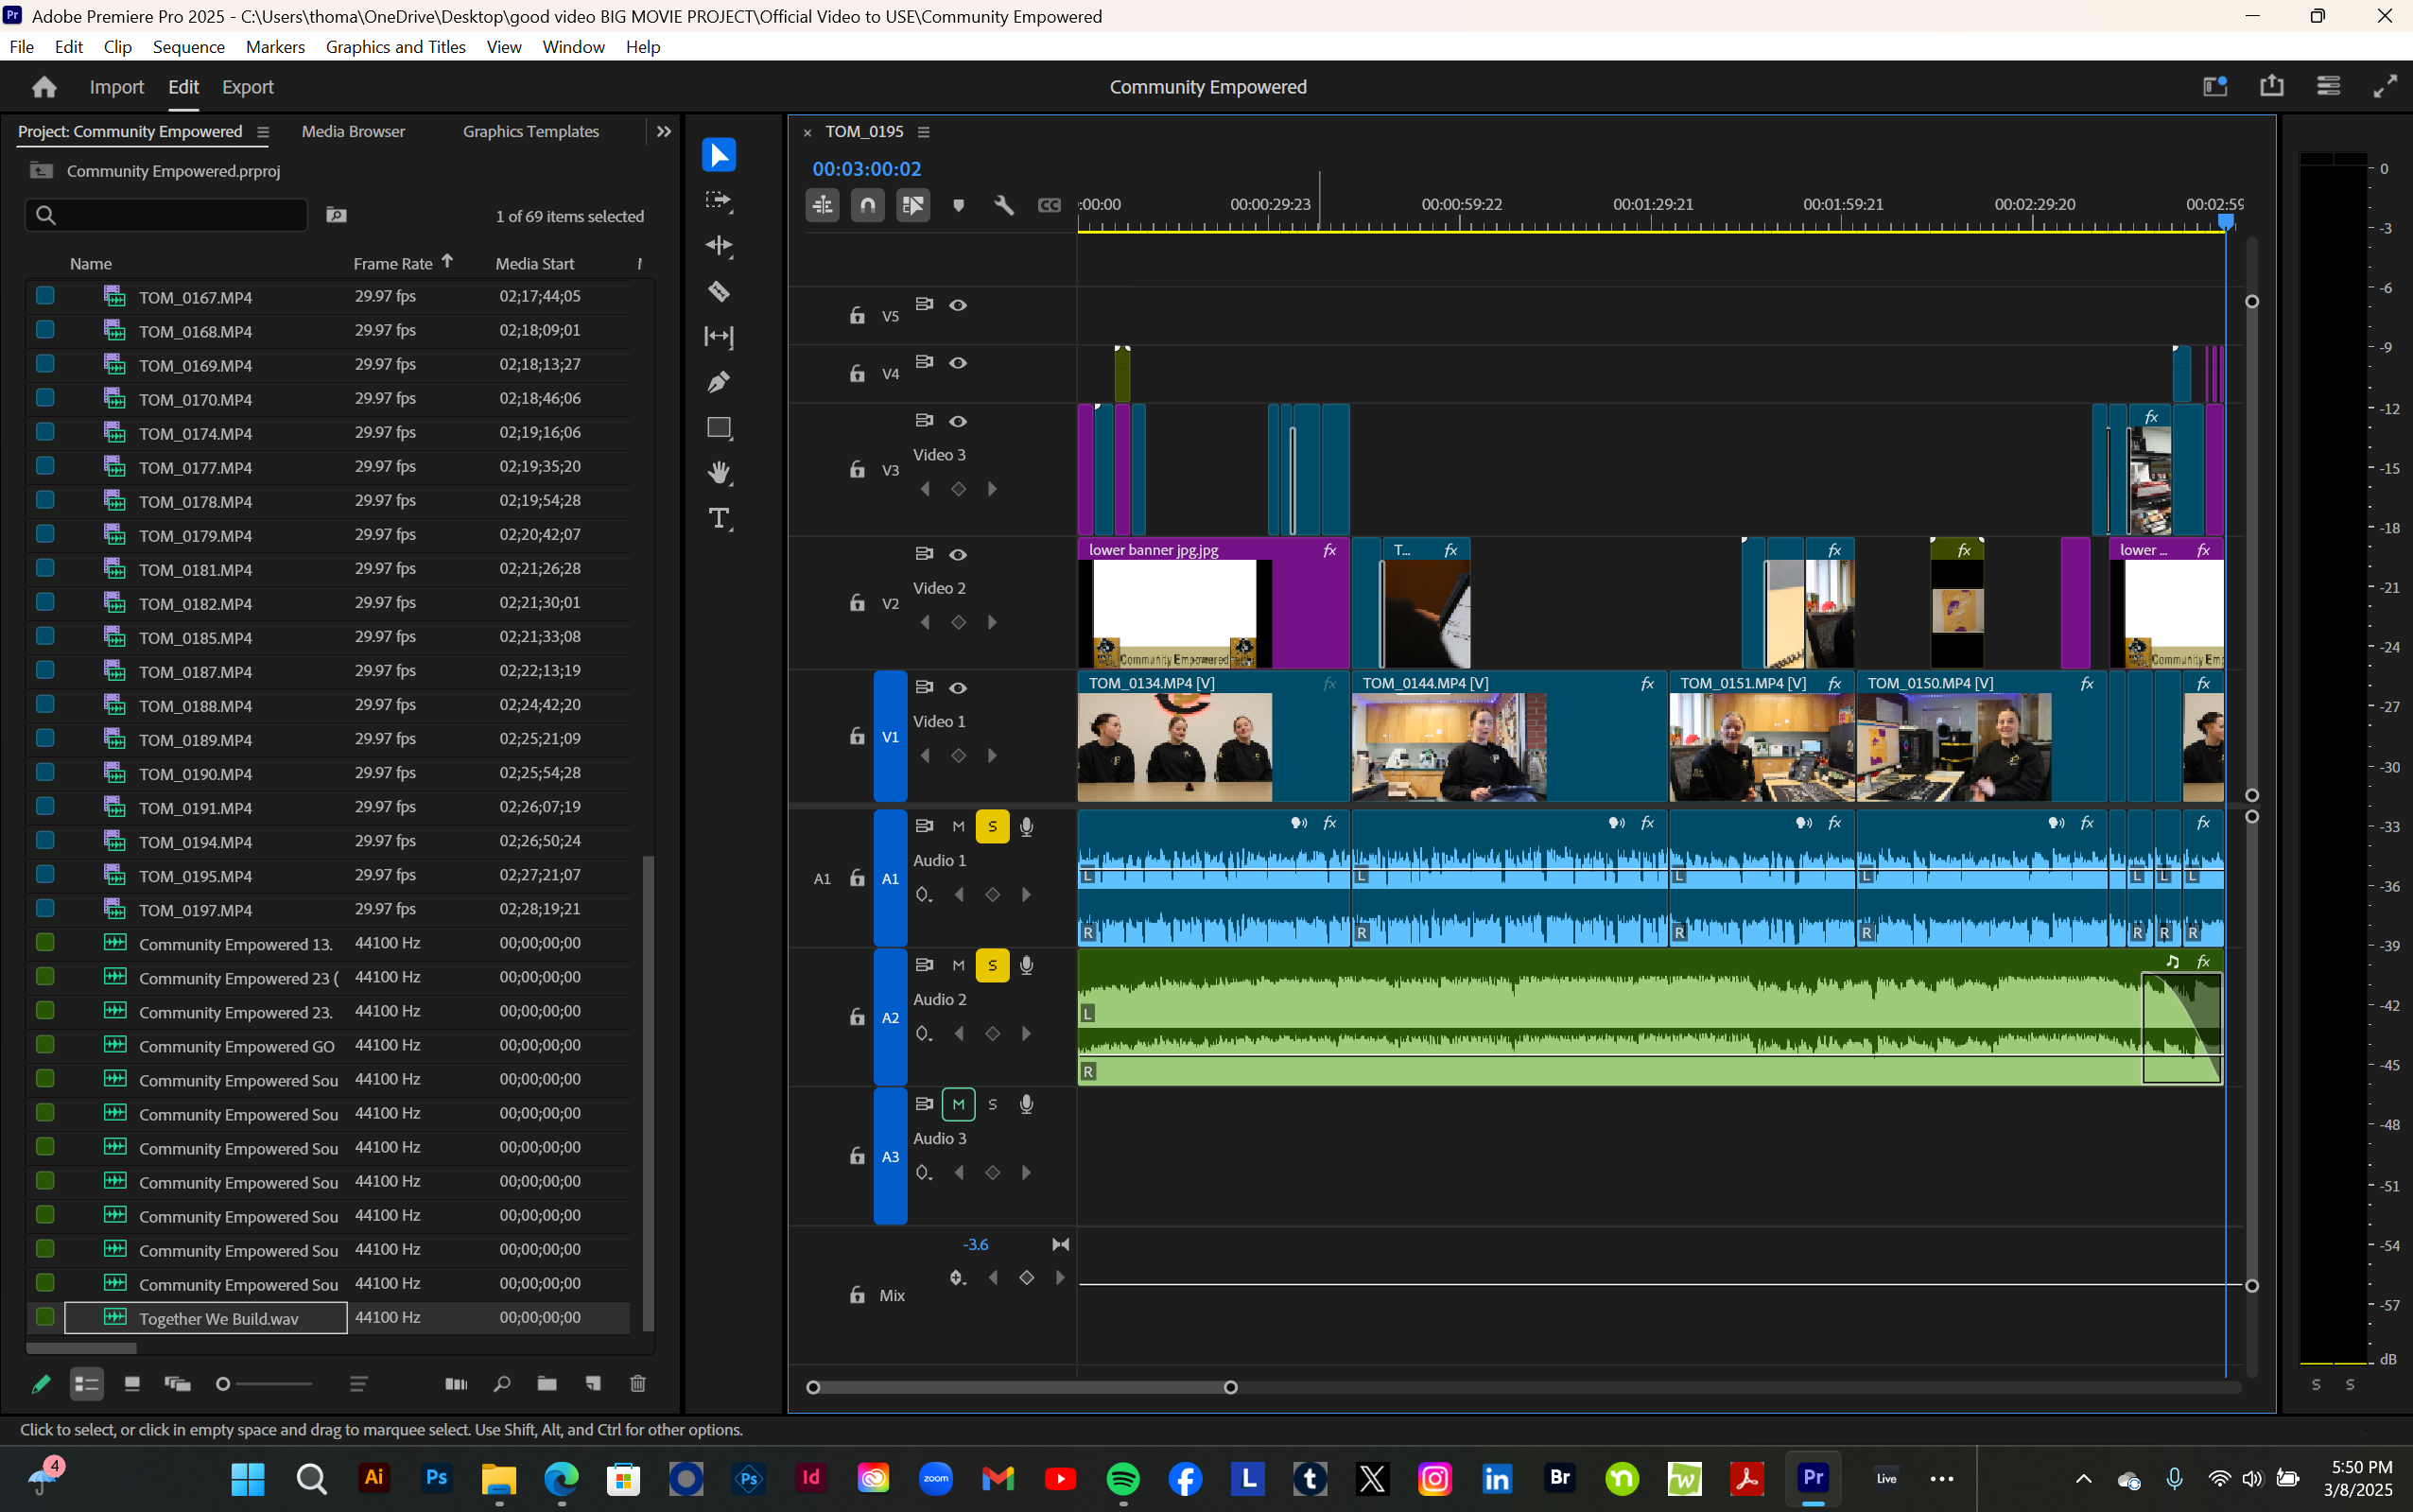The width and height of the screenshot is (2413, 1512).
Task: Select the Pen tool
Action: pyautogui.click(x=719, y=382)
